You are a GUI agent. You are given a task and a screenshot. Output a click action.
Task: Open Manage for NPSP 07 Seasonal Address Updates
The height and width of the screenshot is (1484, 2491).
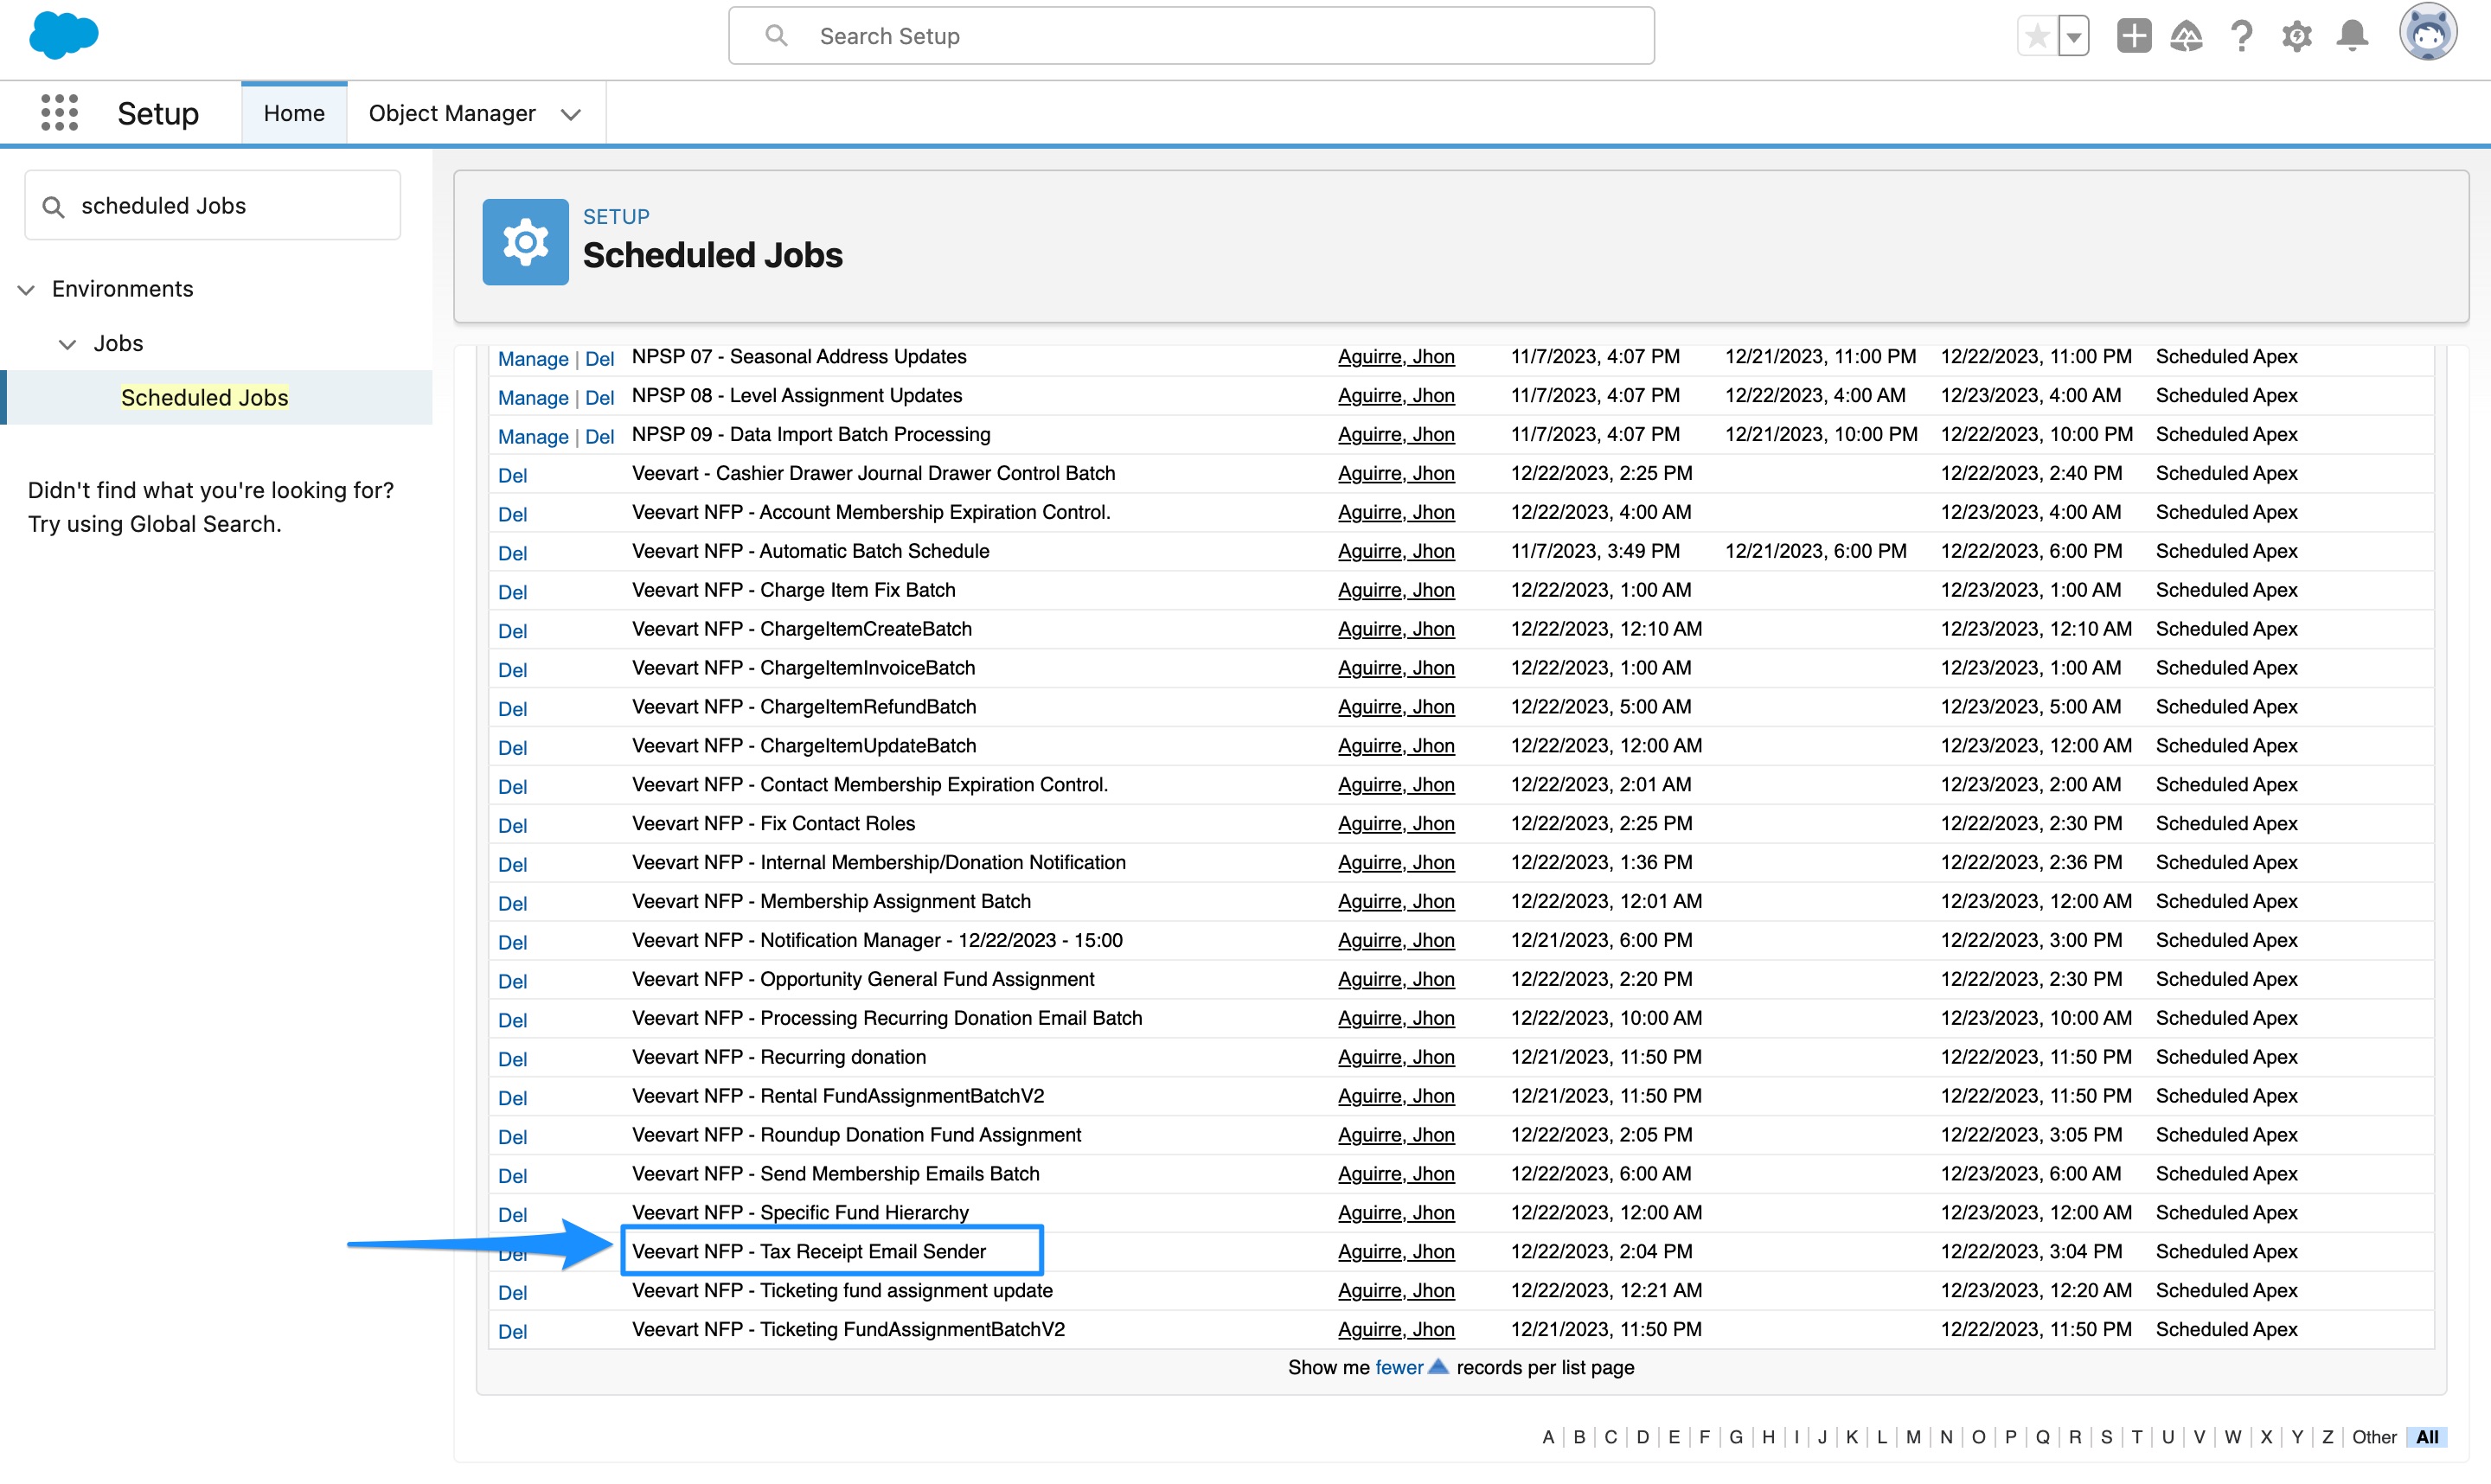coord(533,358)
